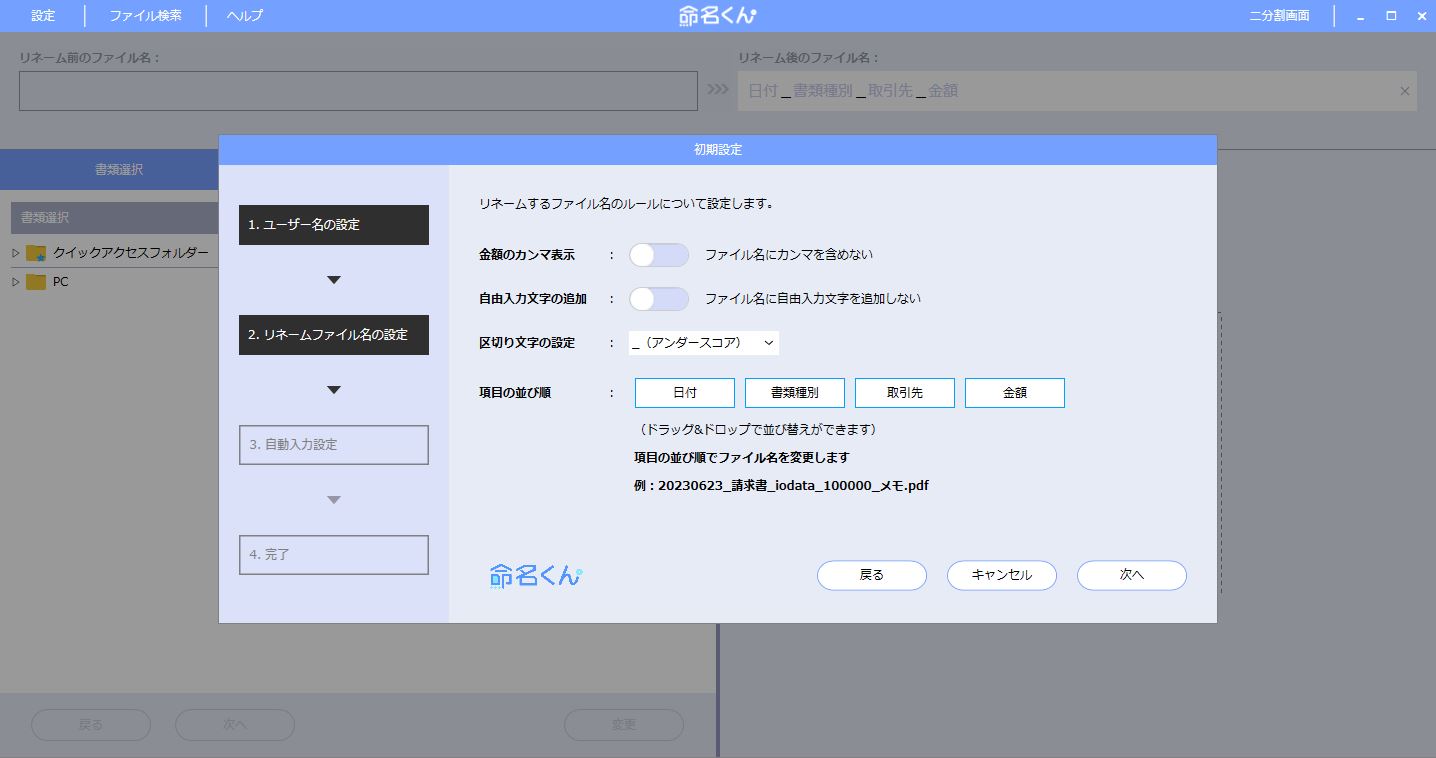Clear the rename pattern using the X icon

[1404, 90]
